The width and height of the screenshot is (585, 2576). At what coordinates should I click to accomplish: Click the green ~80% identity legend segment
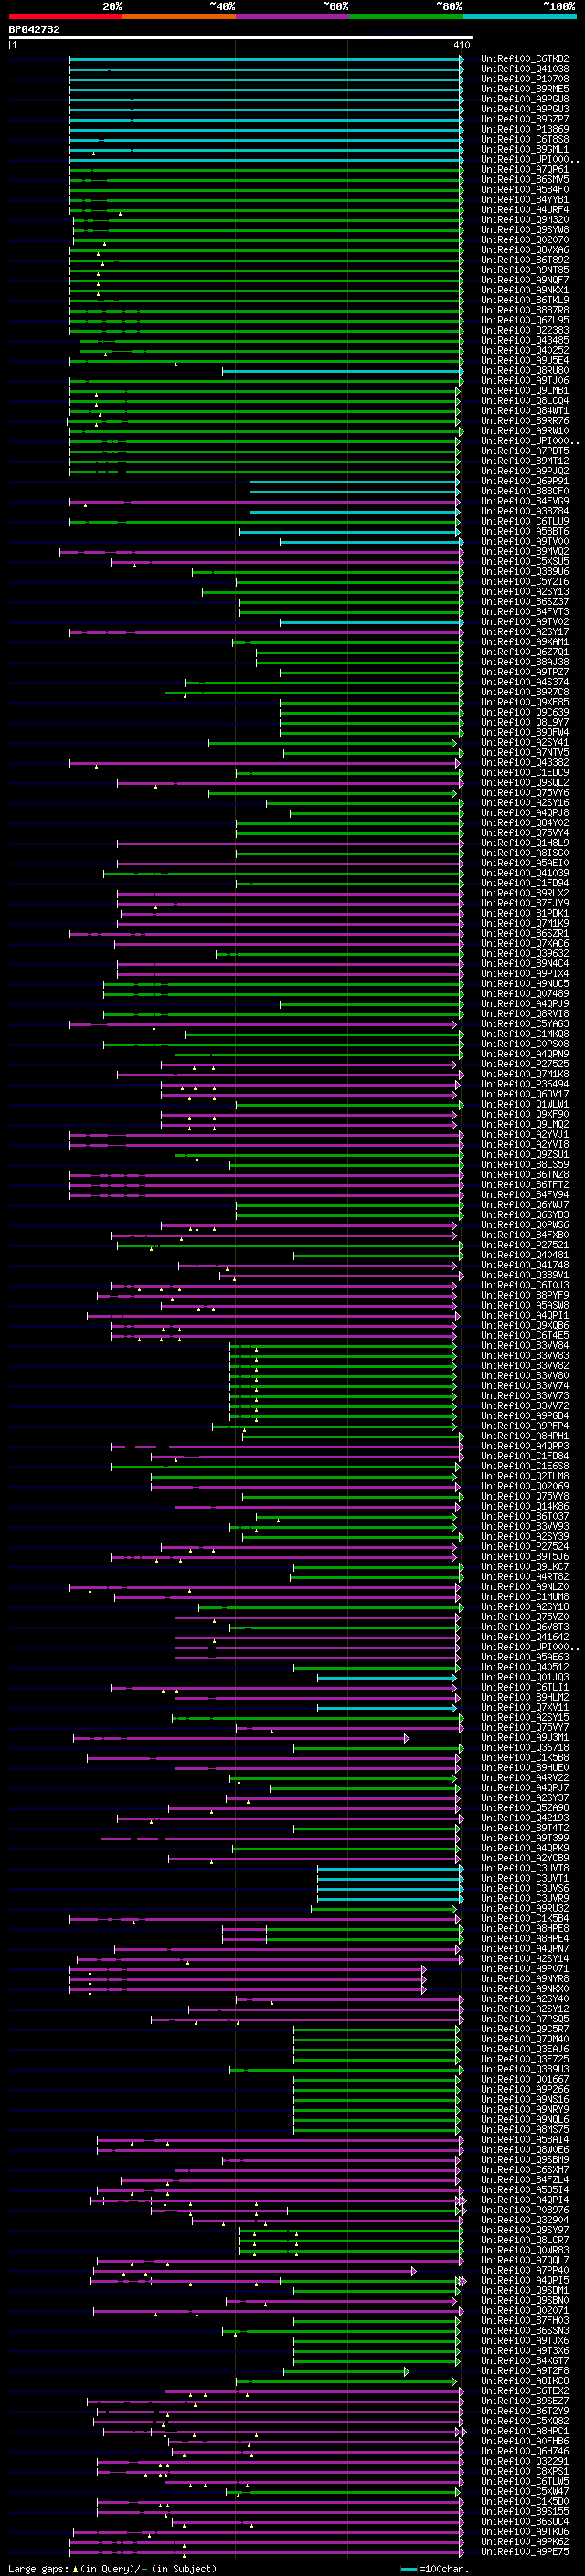pyautogui.click(x=406, y=16)
